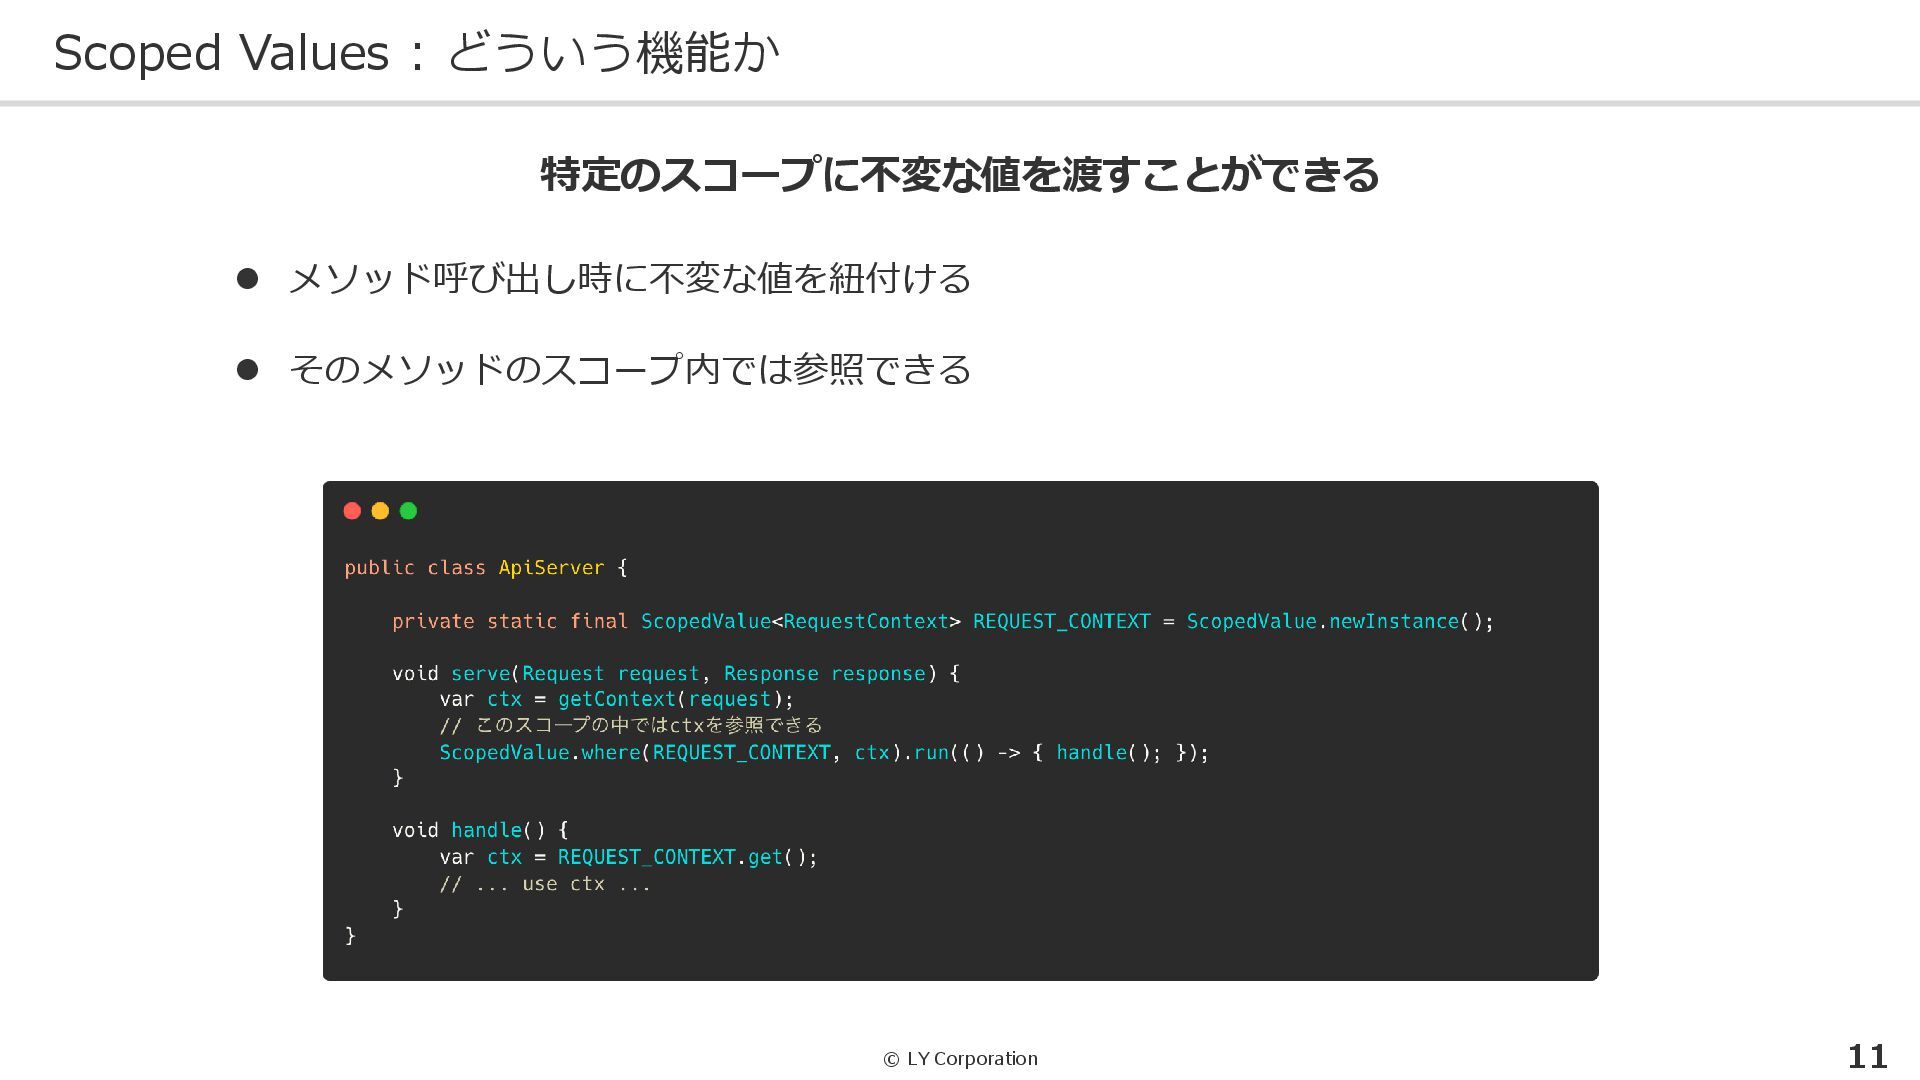Click 'REQUEST_CONTEXT' in the field declaration
Image resolution: width=1920 pixels, height=1080 pixels.
point(1061,622)
